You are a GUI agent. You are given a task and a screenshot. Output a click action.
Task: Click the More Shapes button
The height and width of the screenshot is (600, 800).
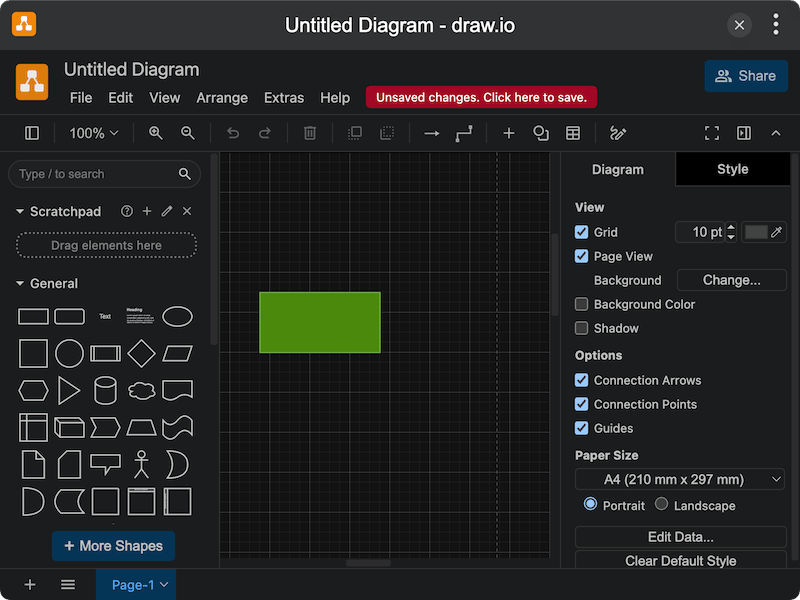pos(113,546)
